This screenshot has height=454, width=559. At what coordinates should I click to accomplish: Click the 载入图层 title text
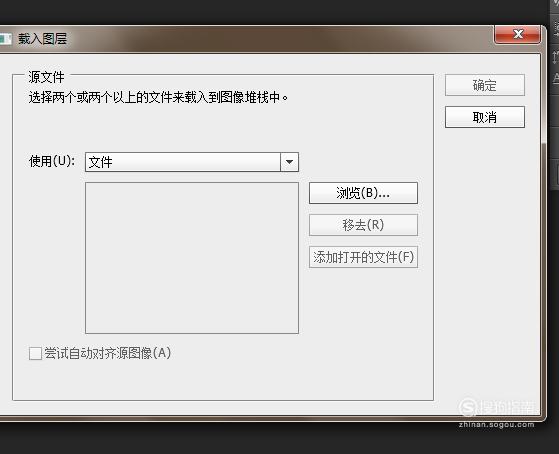click(x=43, y=39)
